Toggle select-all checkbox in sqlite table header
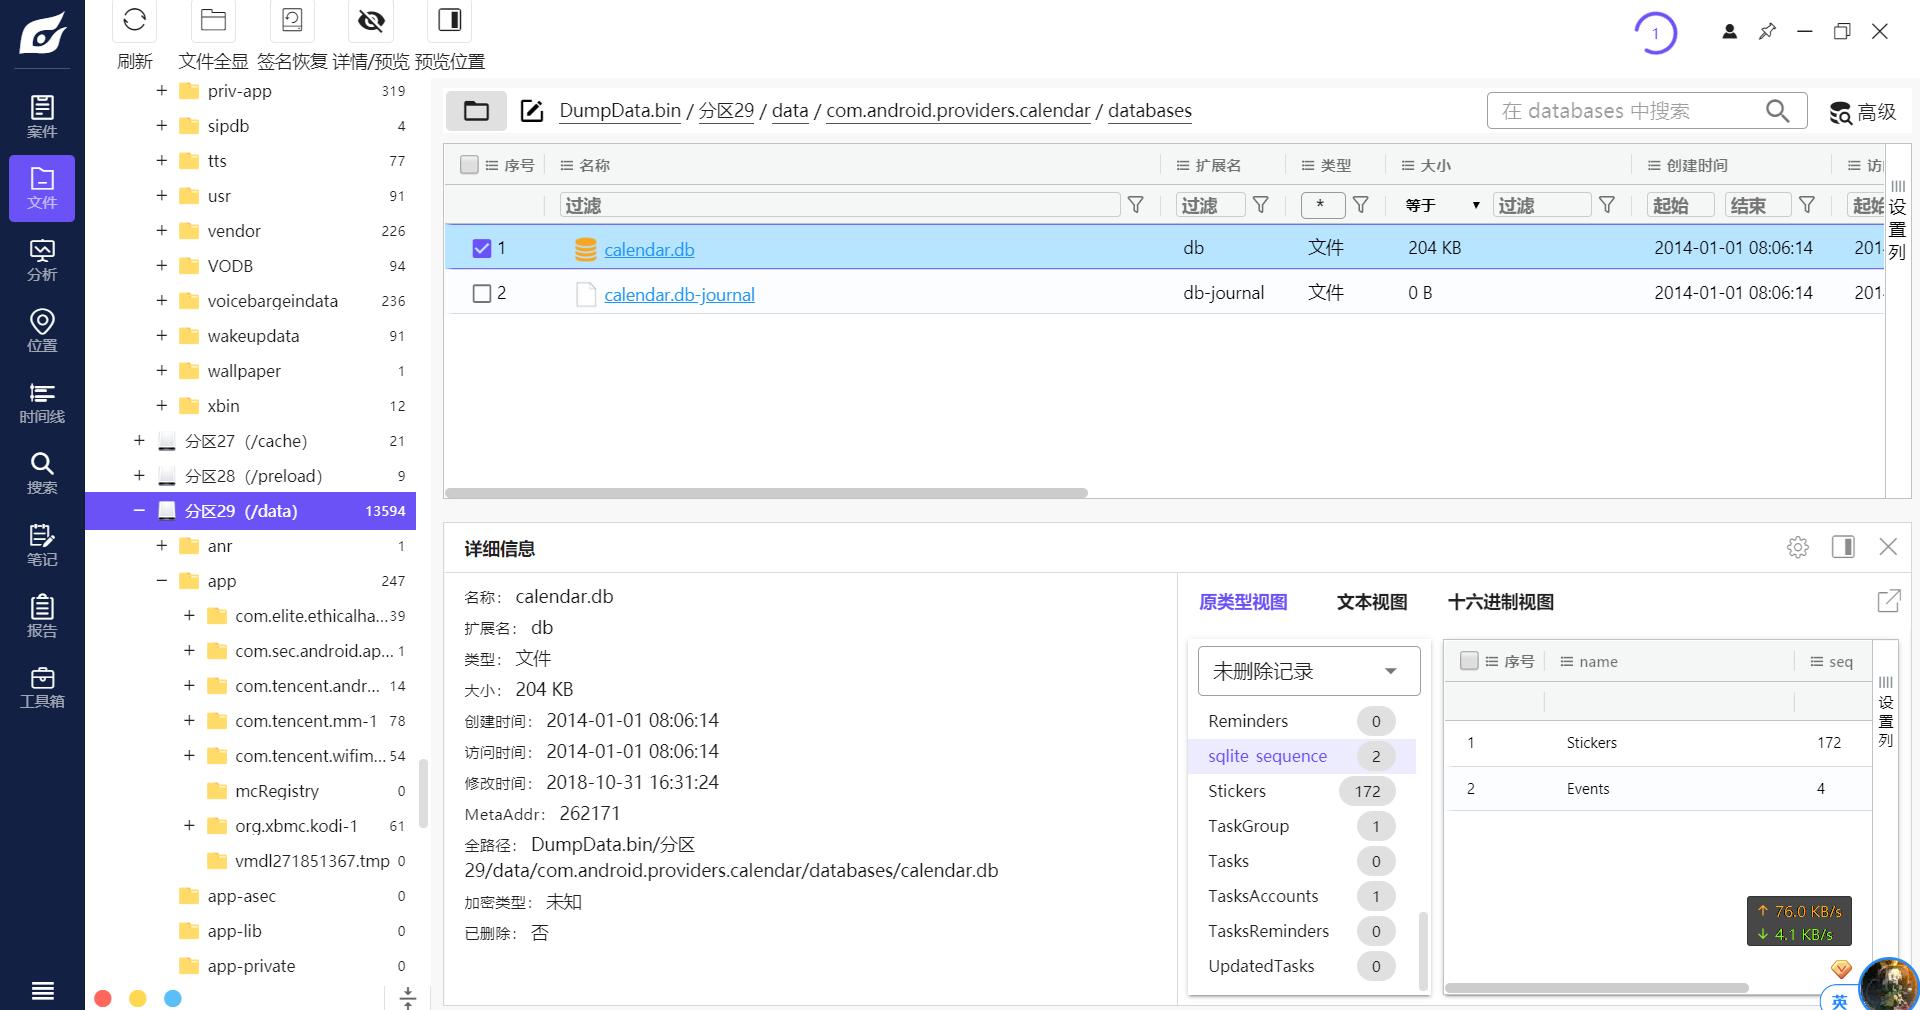This screenshot has width=1920, height=1010. coord(1469,661)
